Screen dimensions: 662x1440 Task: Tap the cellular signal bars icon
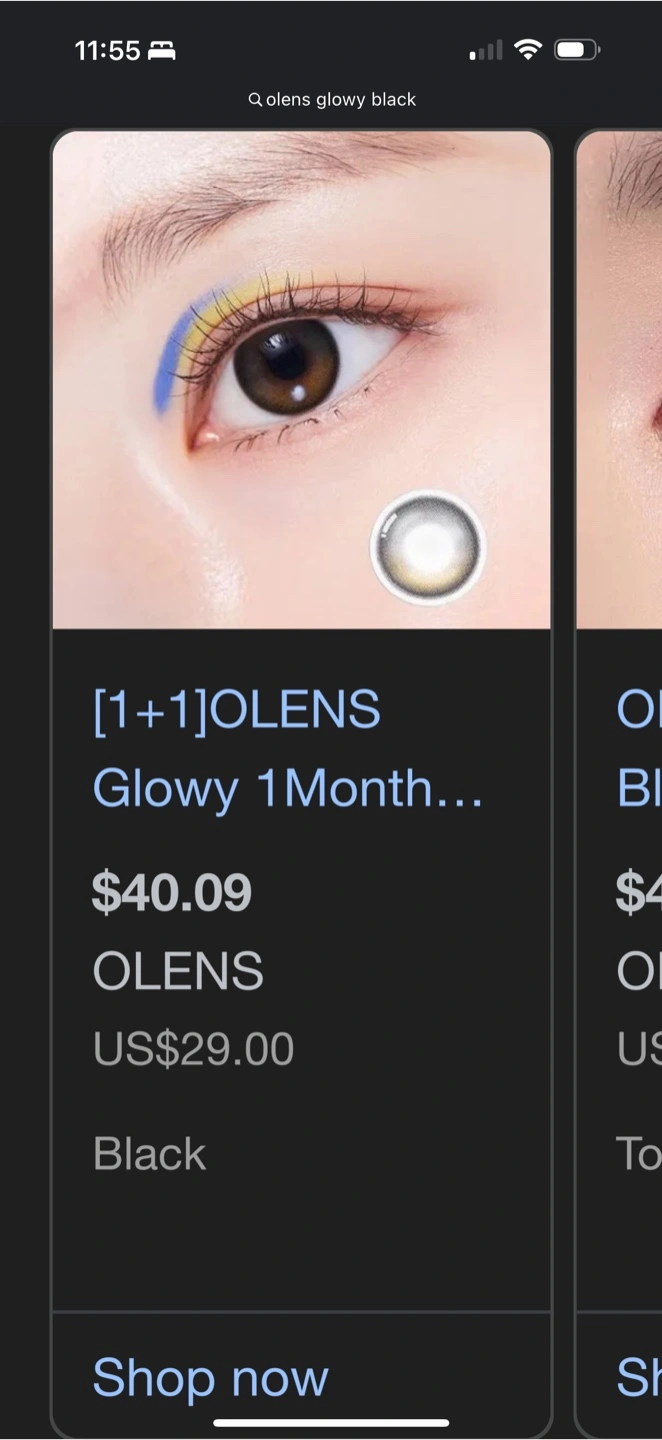486,50
